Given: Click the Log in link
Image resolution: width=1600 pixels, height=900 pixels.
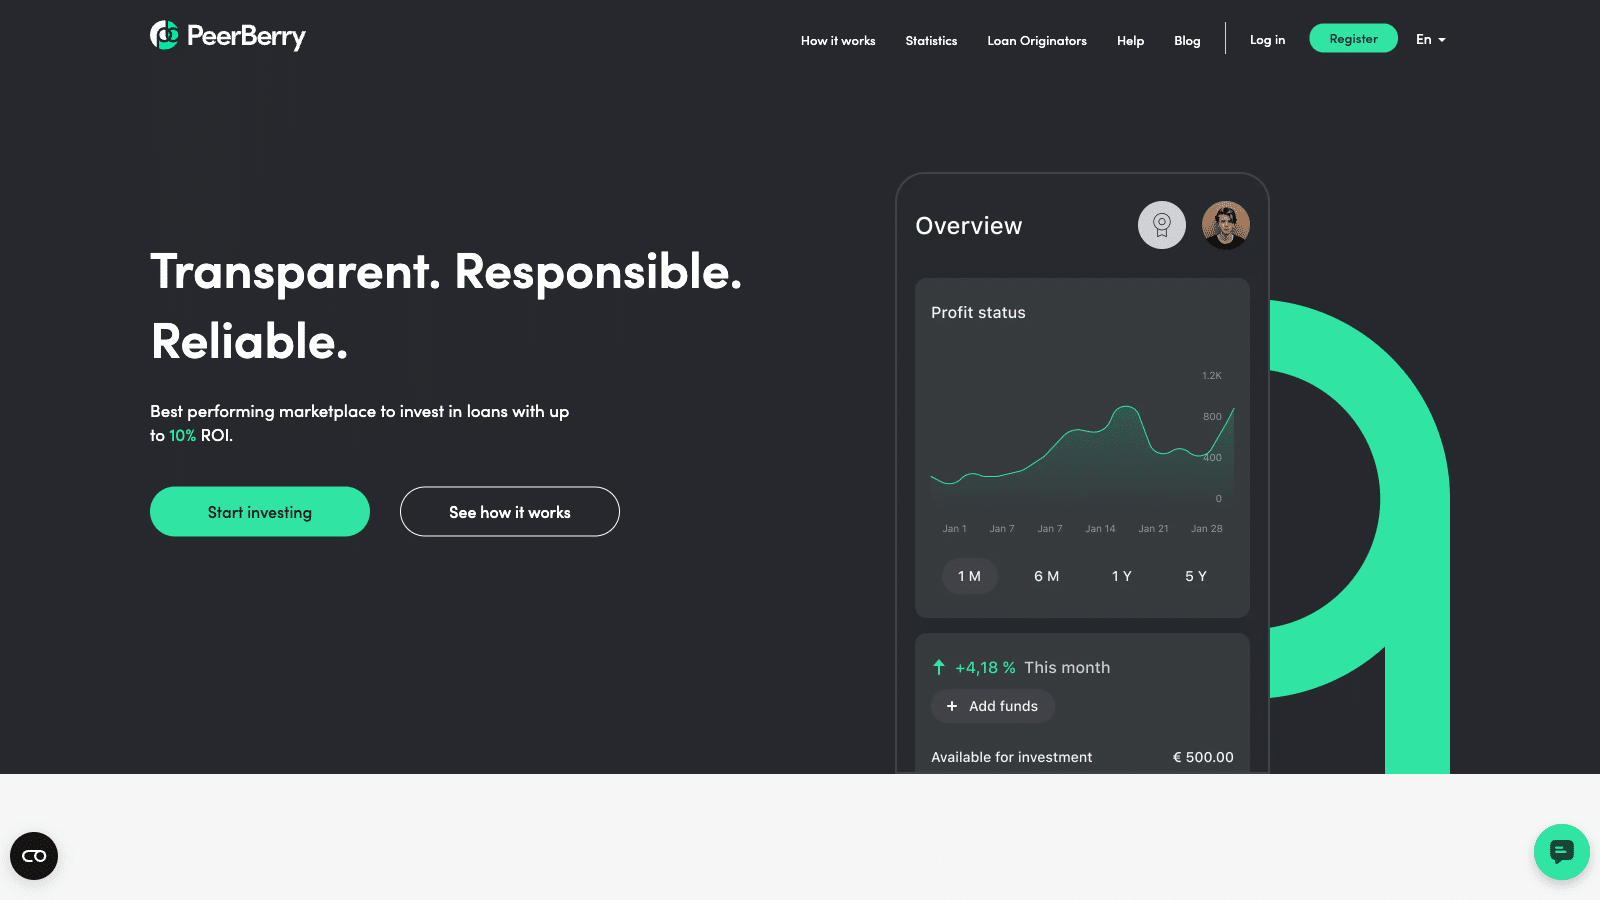Looking at the screenshot, I should coord(1267,39).
